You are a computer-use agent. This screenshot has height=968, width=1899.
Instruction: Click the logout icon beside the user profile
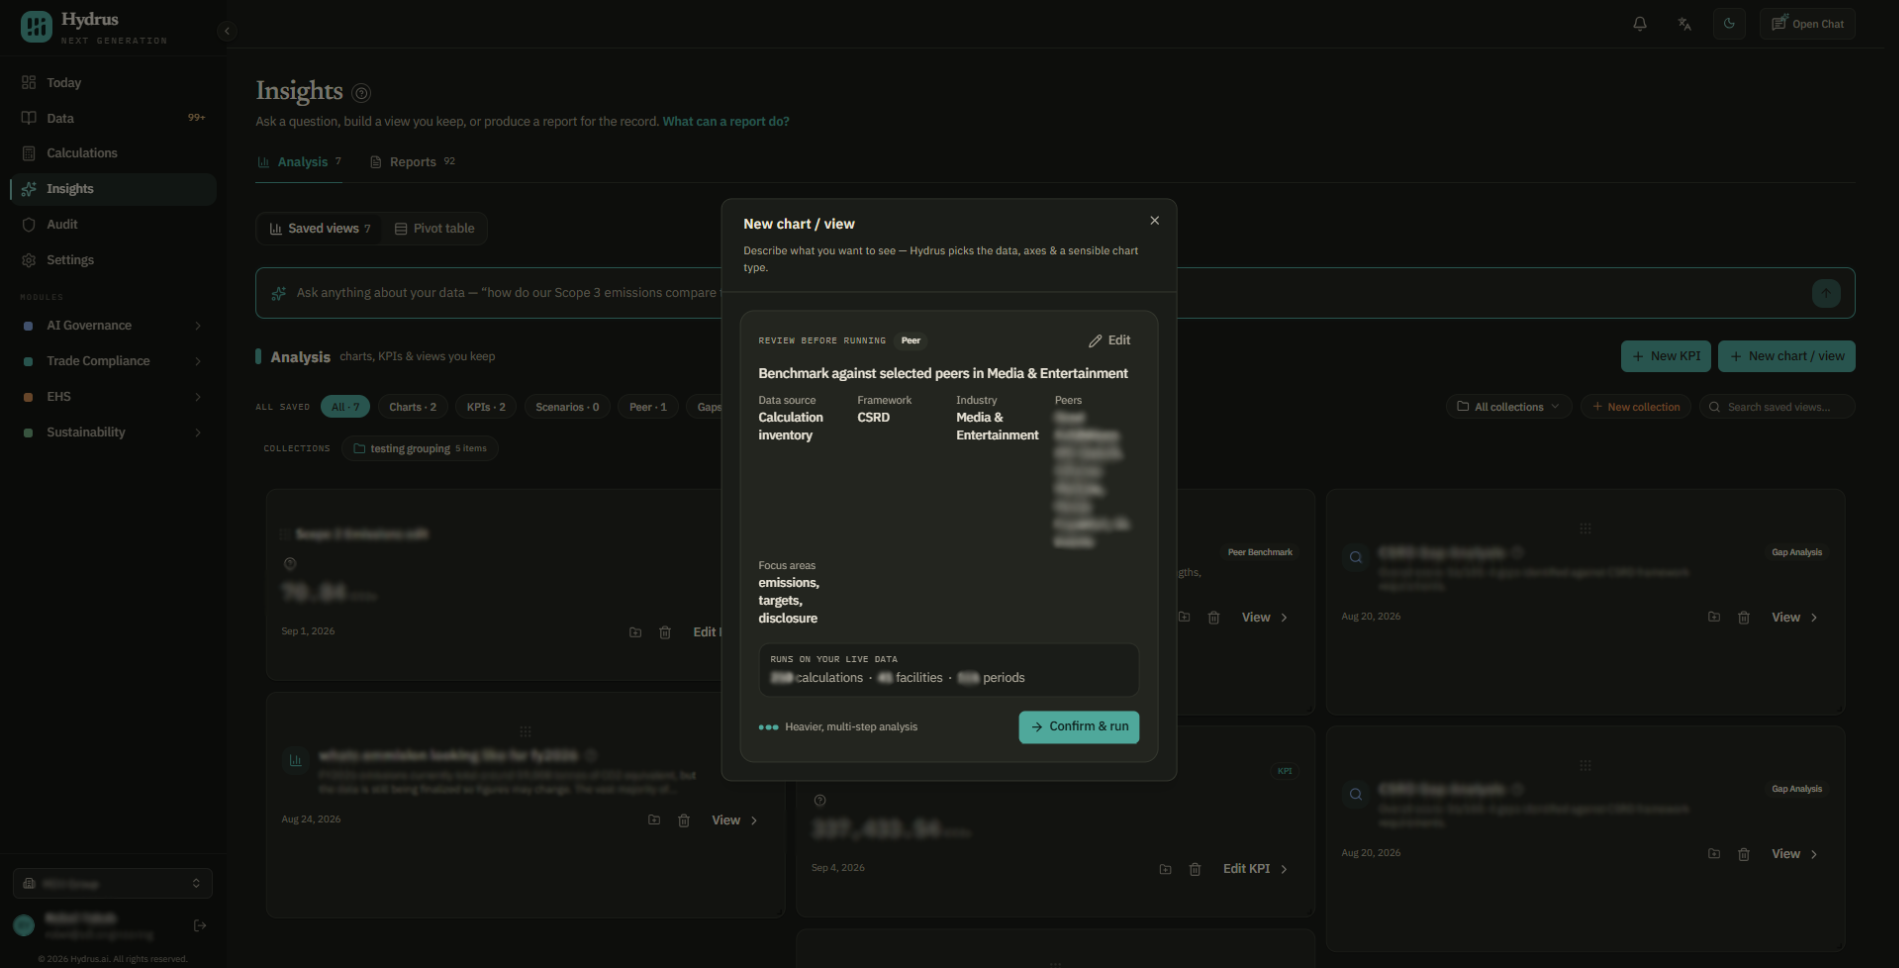[x=200, y=926]
